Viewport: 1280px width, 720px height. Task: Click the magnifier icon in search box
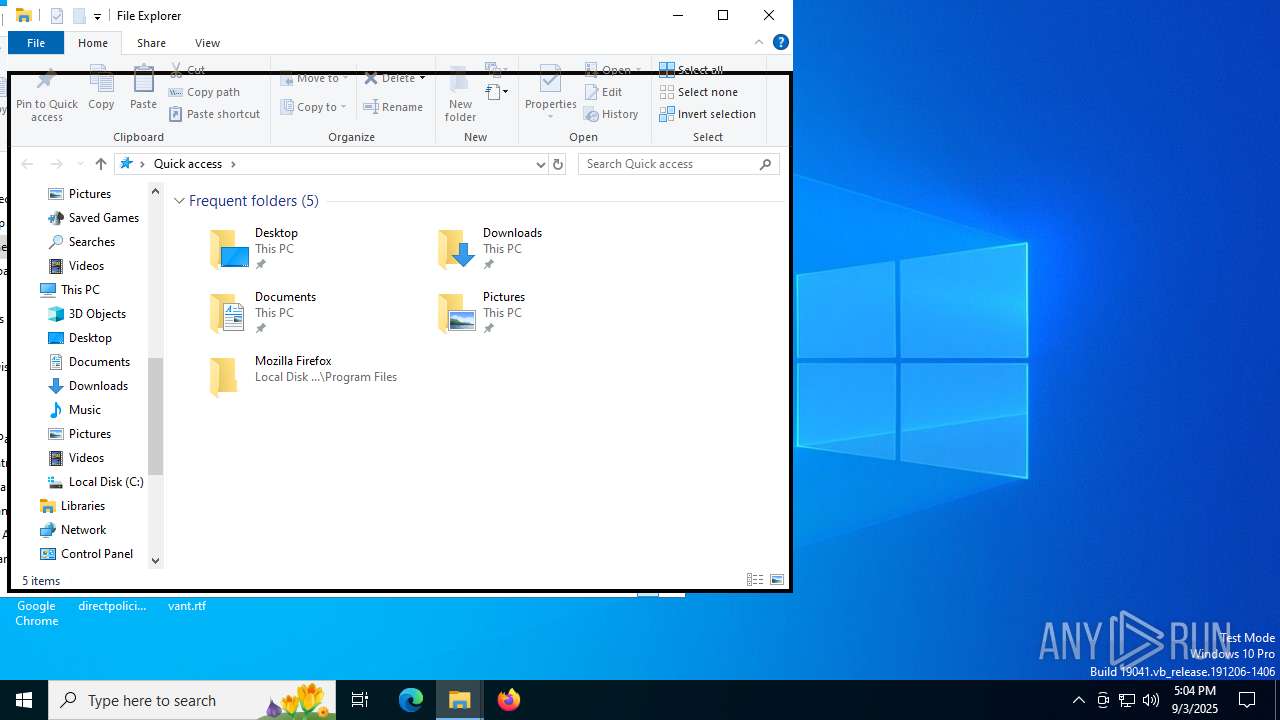766,164
